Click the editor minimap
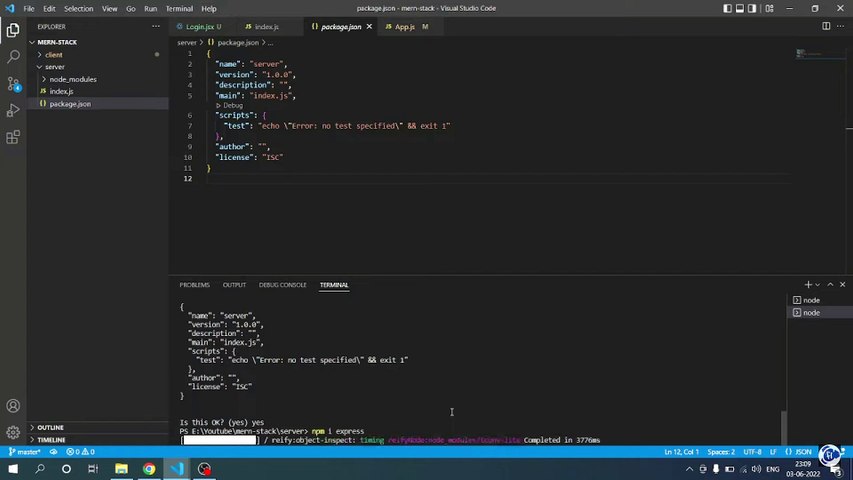The height and width of the screenshot is (480, 853). (818, 54)
